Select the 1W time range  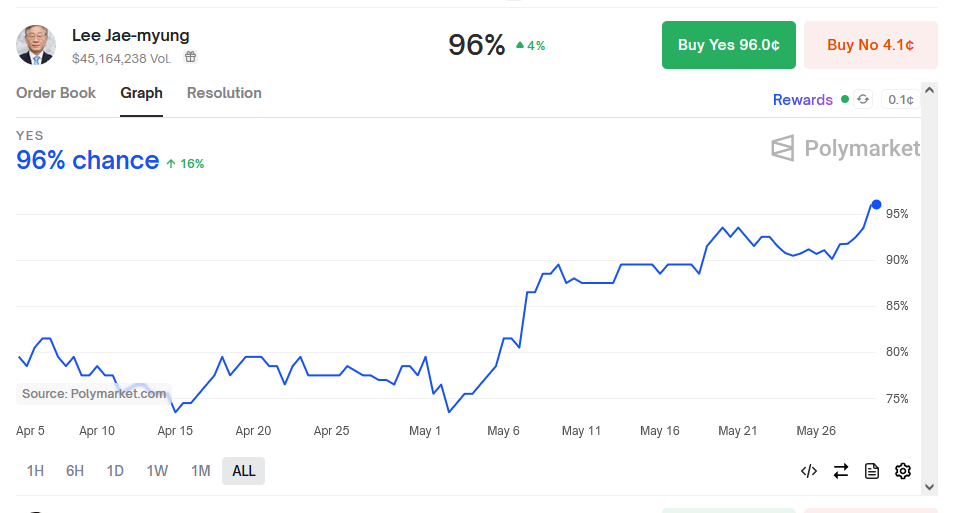click(x=157, y=471)
